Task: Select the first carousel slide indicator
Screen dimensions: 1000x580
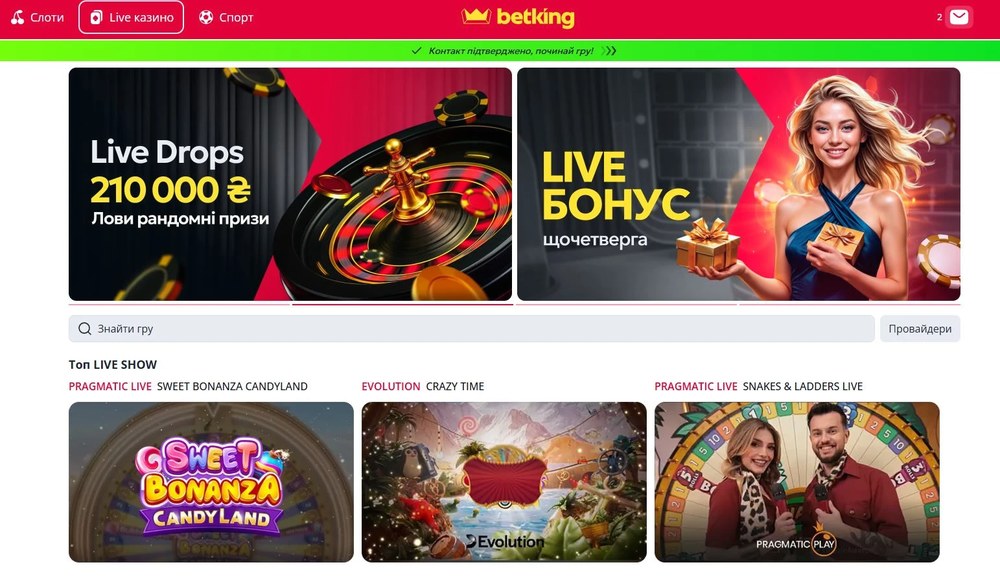Action: tap(179, 304)
